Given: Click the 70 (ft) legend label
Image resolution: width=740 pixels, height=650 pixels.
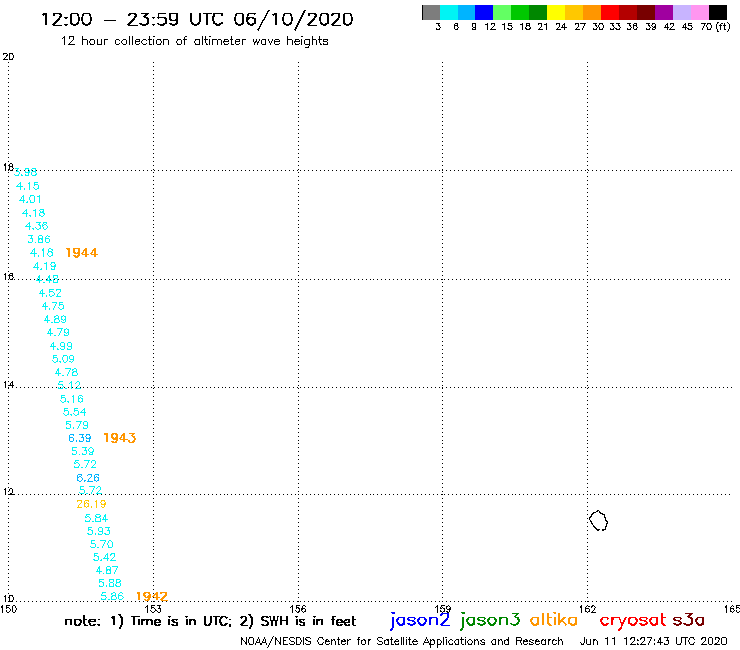Looking at the screenshot, I should [715, 26].
